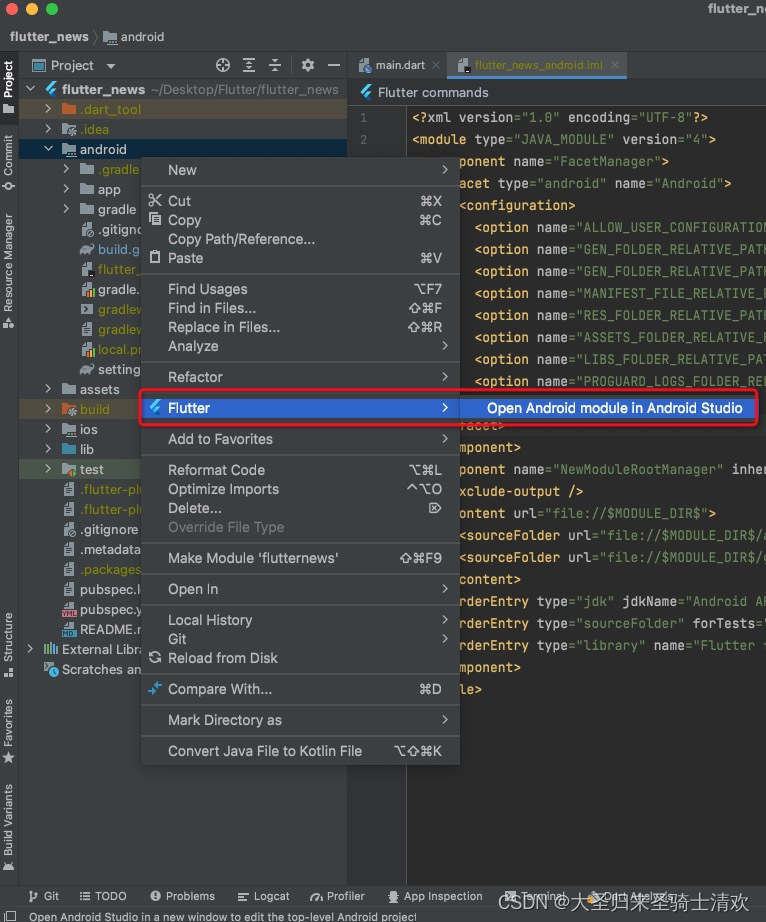The height and width of the screenshot is (922, 766).
Task: Open the Problems tool window
Action: pos(182,896)
